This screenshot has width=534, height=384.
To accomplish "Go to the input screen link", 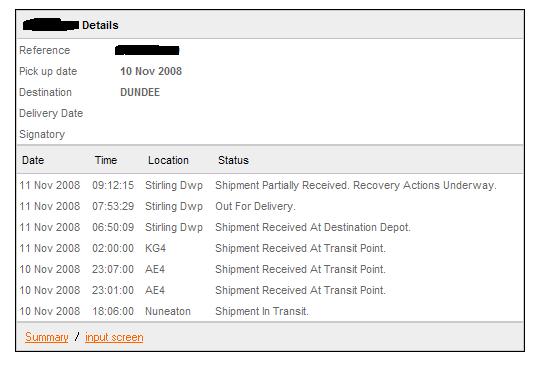I will pos(114,337).
